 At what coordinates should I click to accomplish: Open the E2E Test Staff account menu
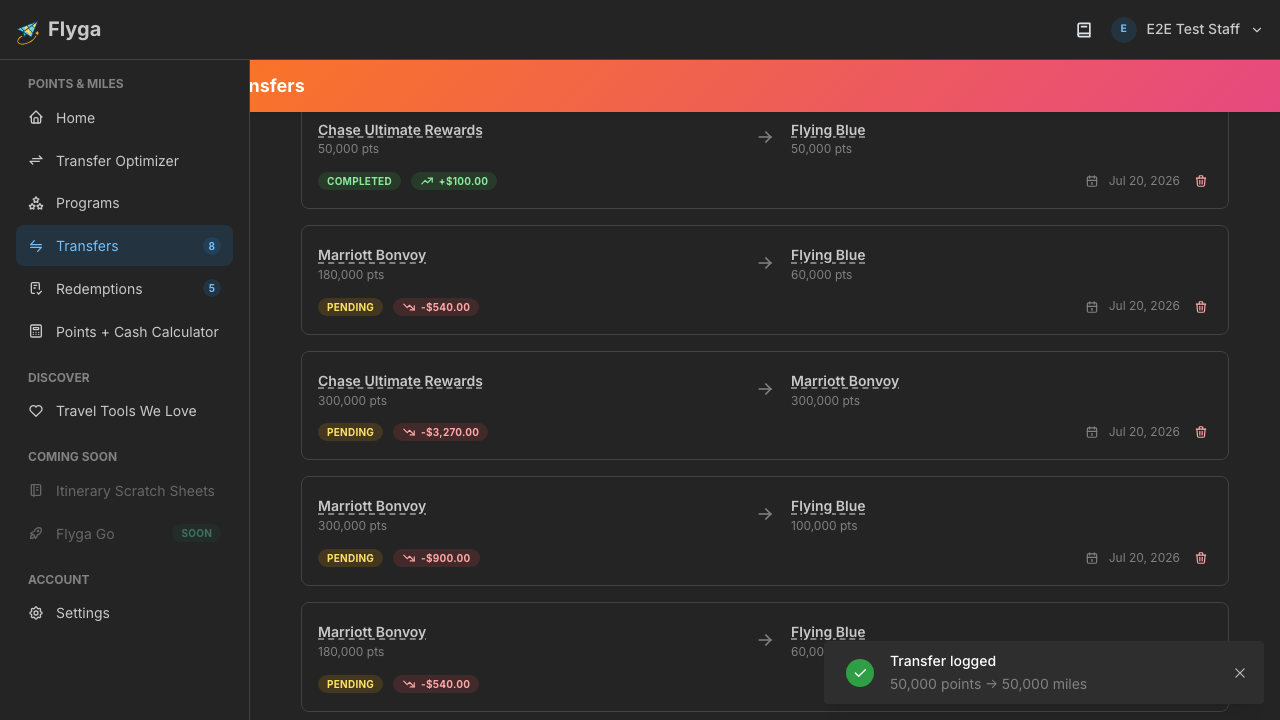pos(1188,30)
